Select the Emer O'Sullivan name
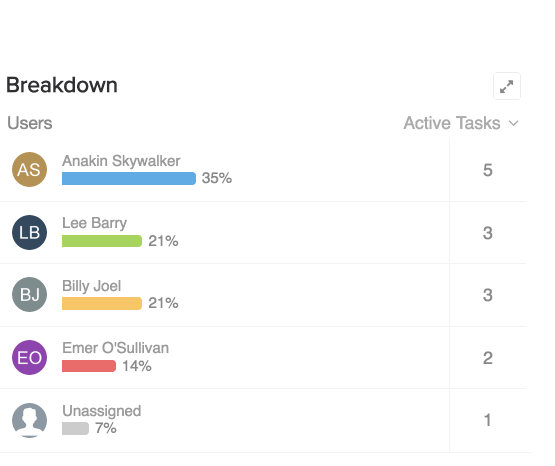Screen dimensions: 555x466 115,348
